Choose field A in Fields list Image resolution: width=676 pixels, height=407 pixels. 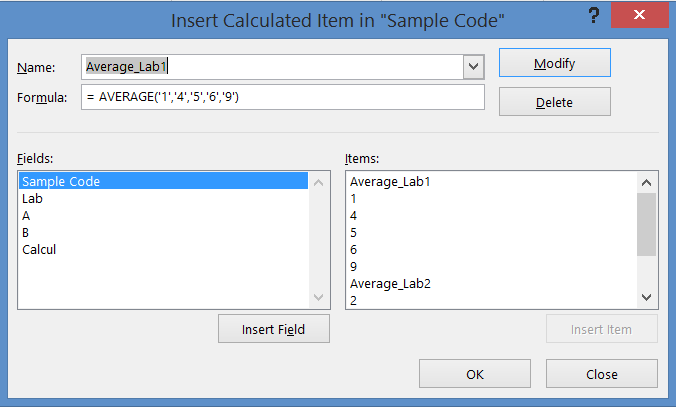point(26,215)
